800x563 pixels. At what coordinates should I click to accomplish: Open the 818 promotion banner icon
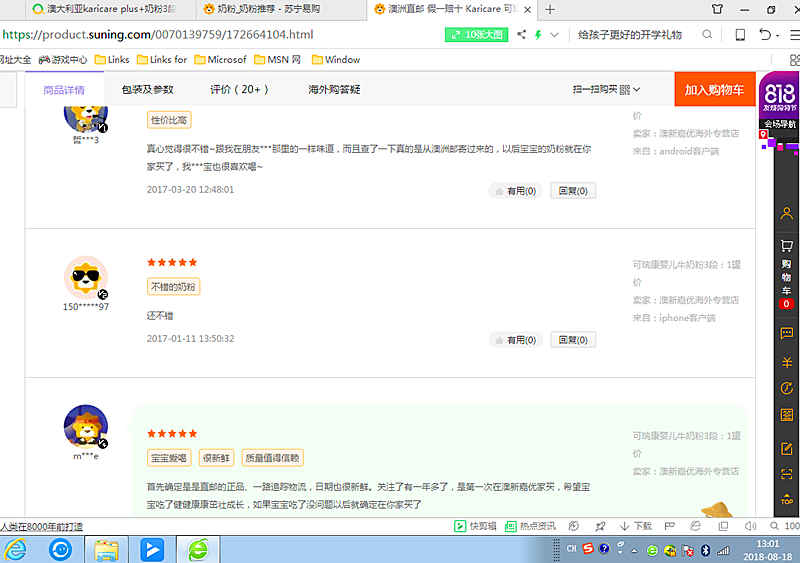coord(781,92)
